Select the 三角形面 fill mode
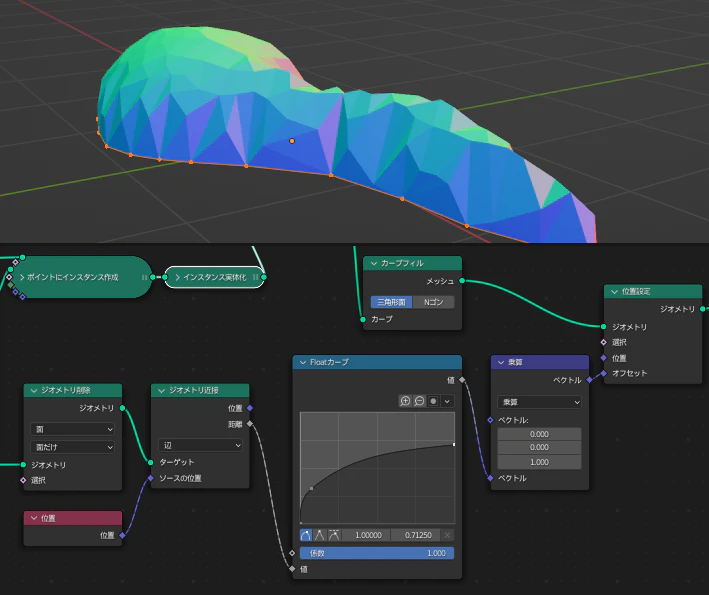The height and width of the screenshot is (595, 709). tap(392, 302)
